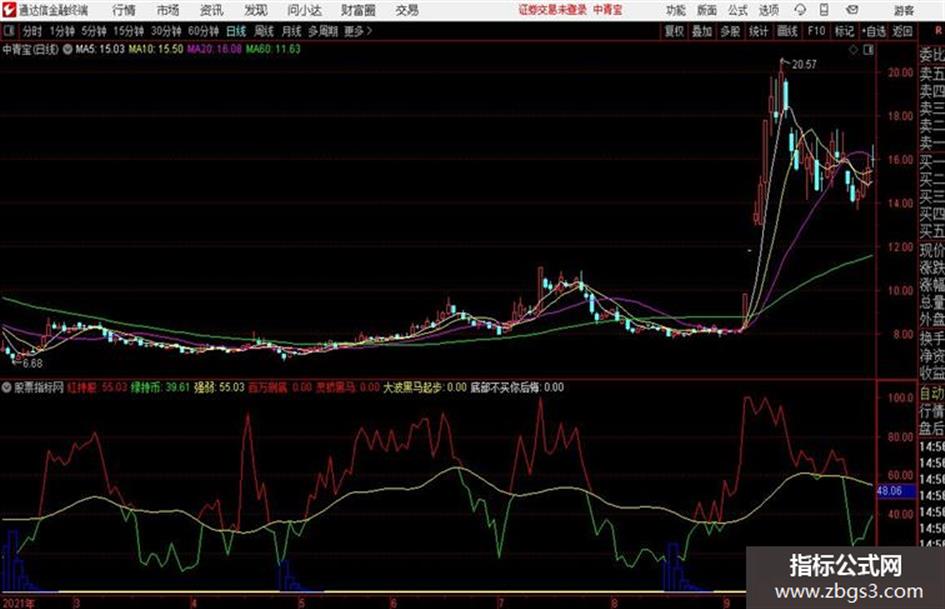The width and height of the screenshot is (945, 609).
Task: Open the 交易 menu
Action: point(407,10)
